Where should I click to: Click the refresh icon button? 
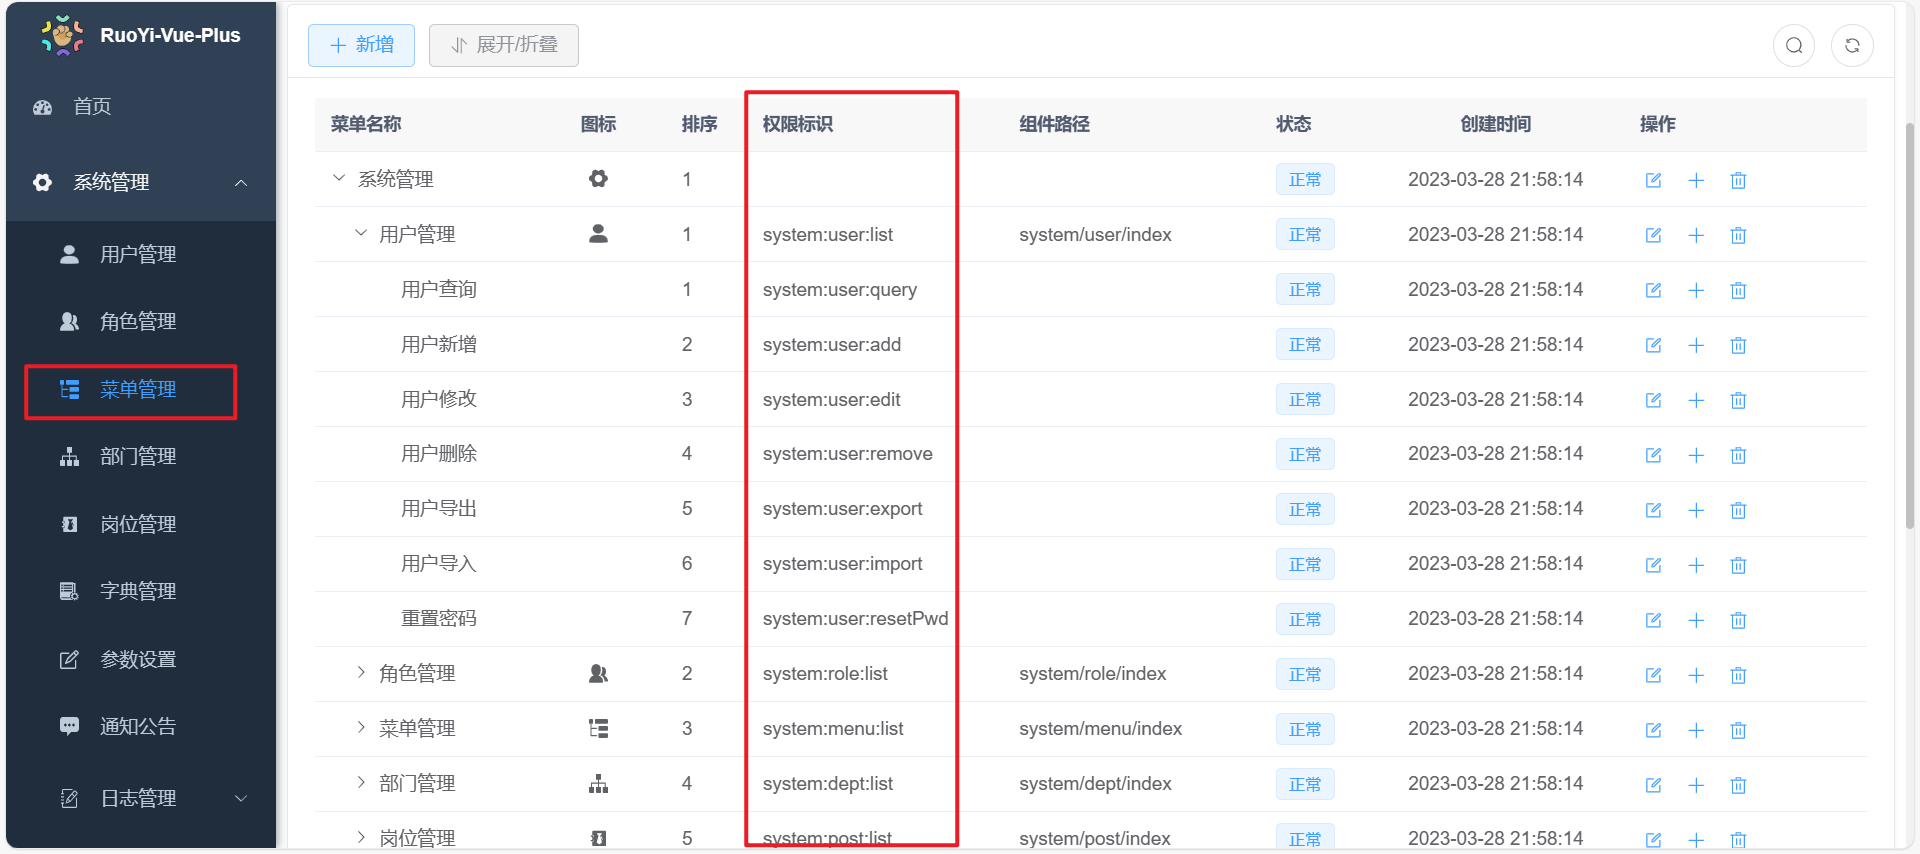(1852, 45)
